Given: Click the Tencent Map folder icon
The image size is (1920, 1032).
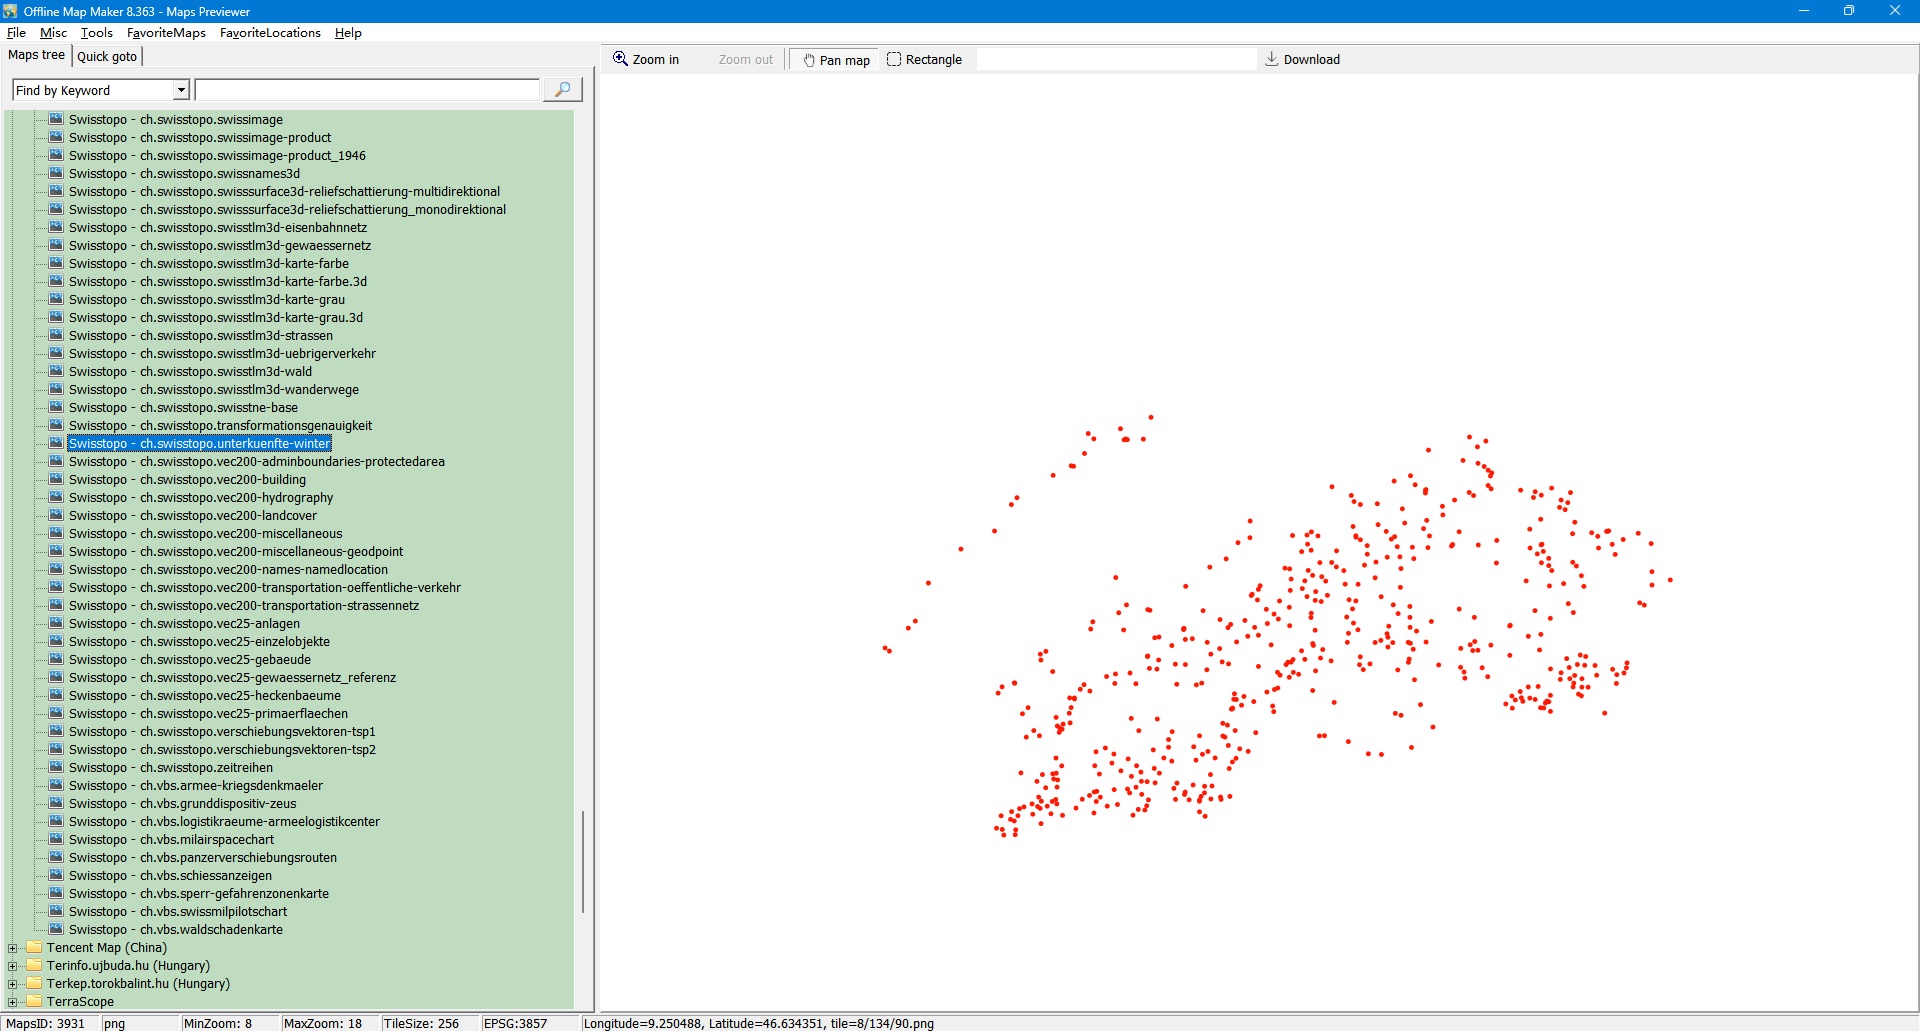Looking at the screenshot, I should click(34, 948).
